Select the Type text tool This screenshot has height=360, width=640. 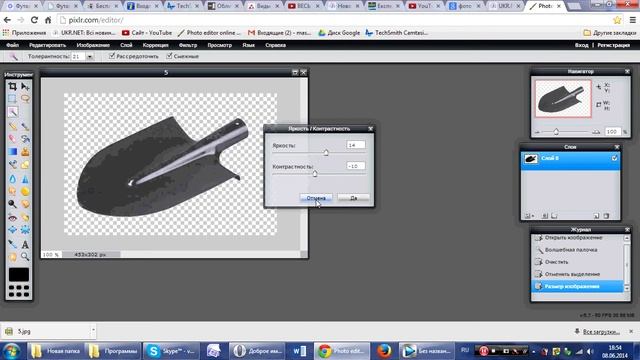[x=25, y=244]
